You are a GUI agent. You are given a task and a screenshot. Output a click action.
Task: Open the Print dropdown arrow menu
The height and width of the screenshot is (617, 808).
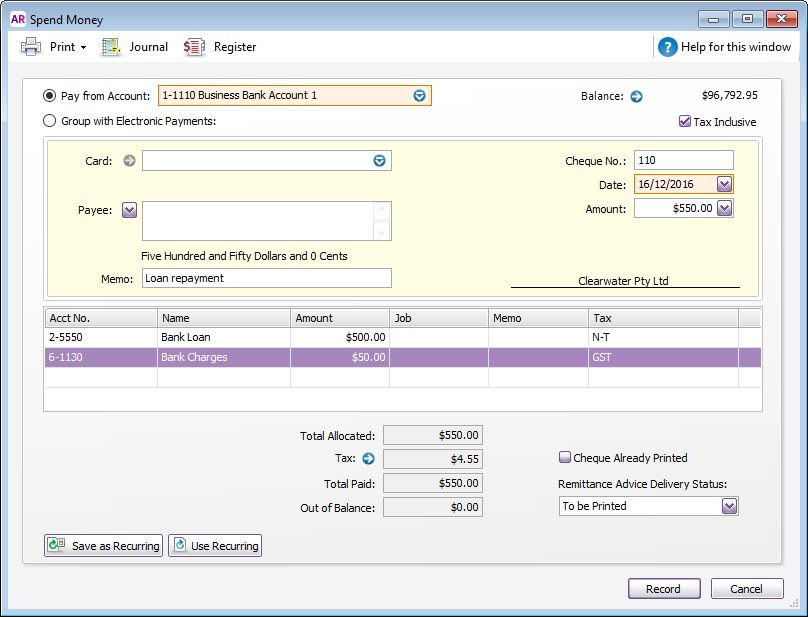click(x=83, y=48)
